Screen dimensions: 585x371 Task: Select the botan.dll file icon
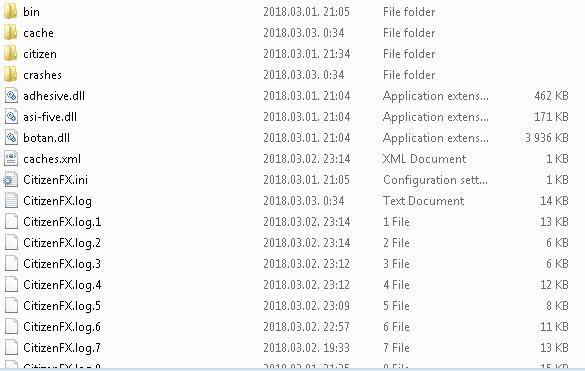tap(11, 138)
